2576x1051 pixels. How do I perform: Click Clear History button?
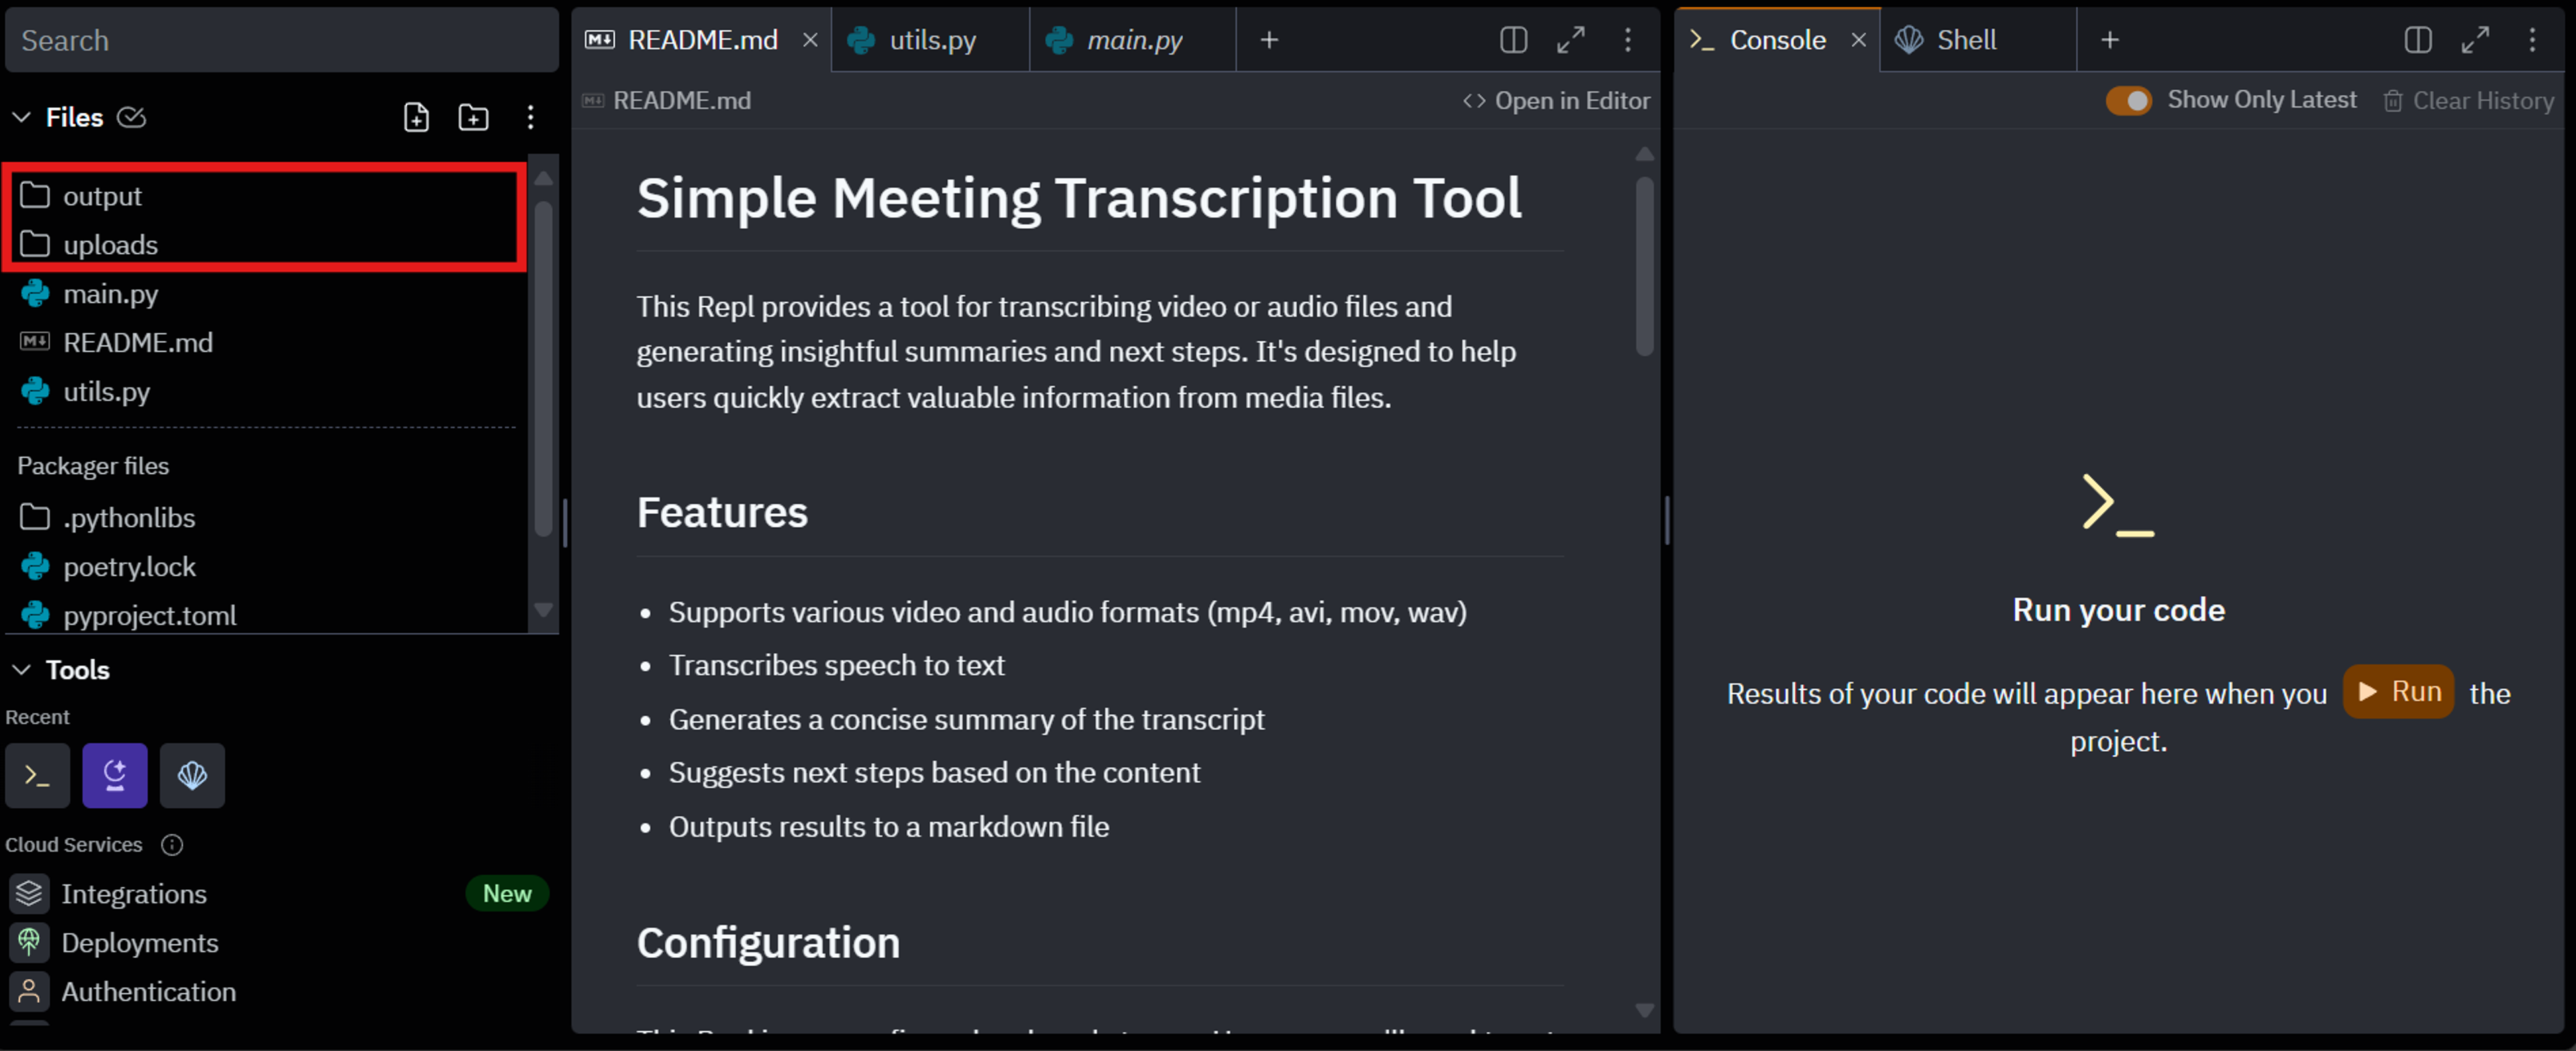click(2469, 101)
